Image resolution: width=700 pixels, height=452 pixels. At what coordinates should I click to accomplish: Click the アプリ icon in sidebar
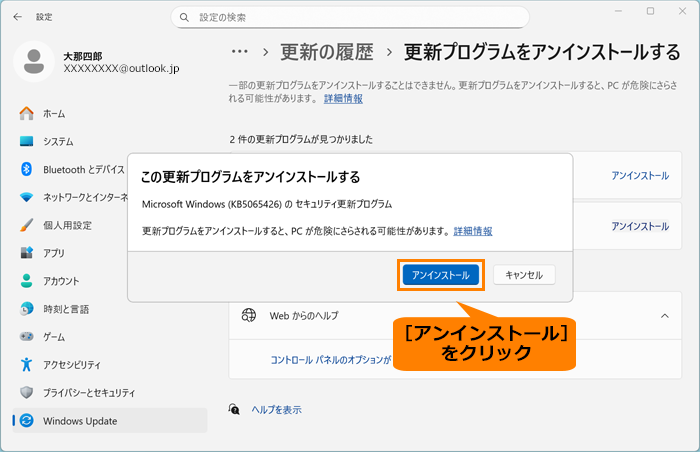tap(26, 253)
